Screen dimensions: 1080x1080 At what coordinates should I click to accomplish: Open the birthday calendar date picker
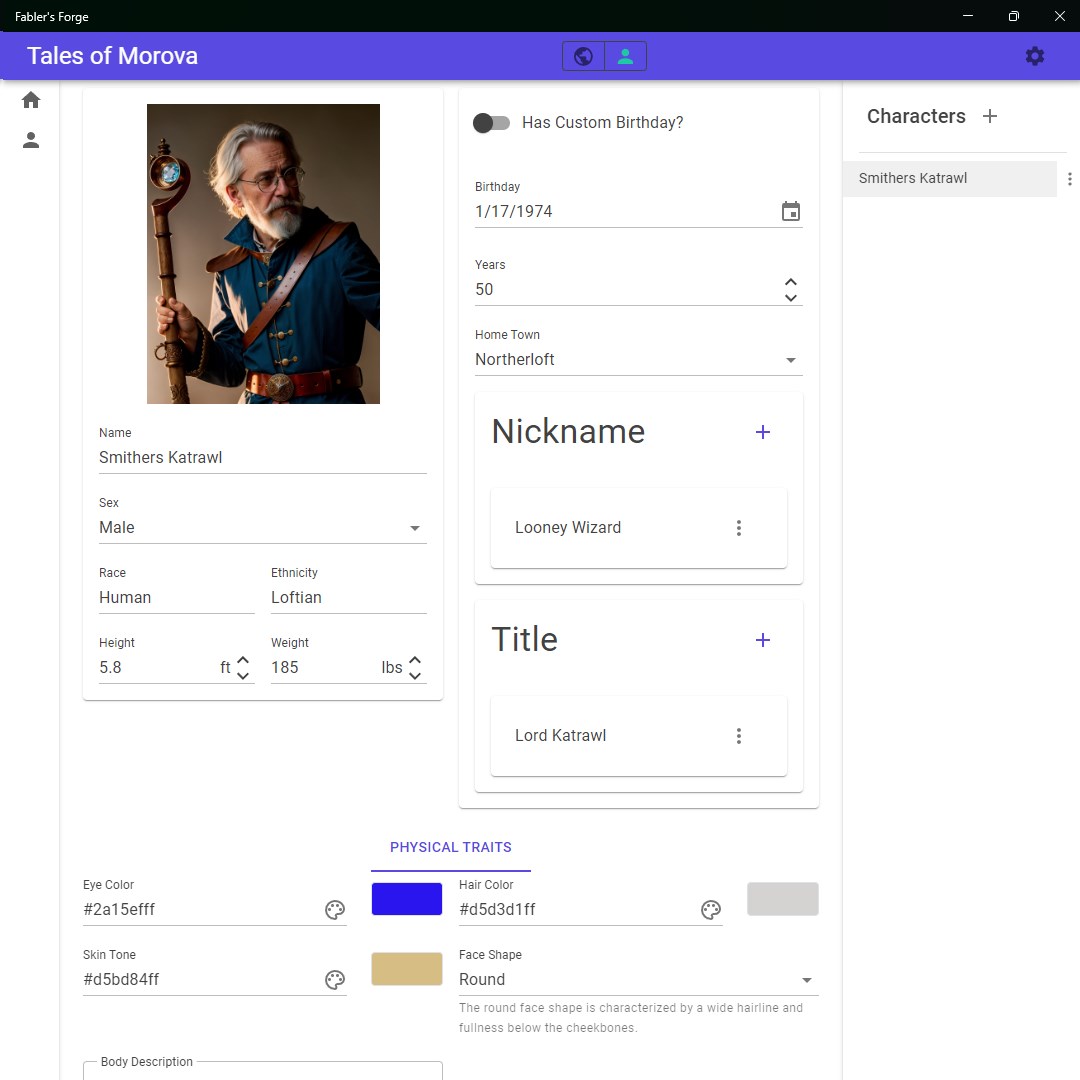click(791, 211)
